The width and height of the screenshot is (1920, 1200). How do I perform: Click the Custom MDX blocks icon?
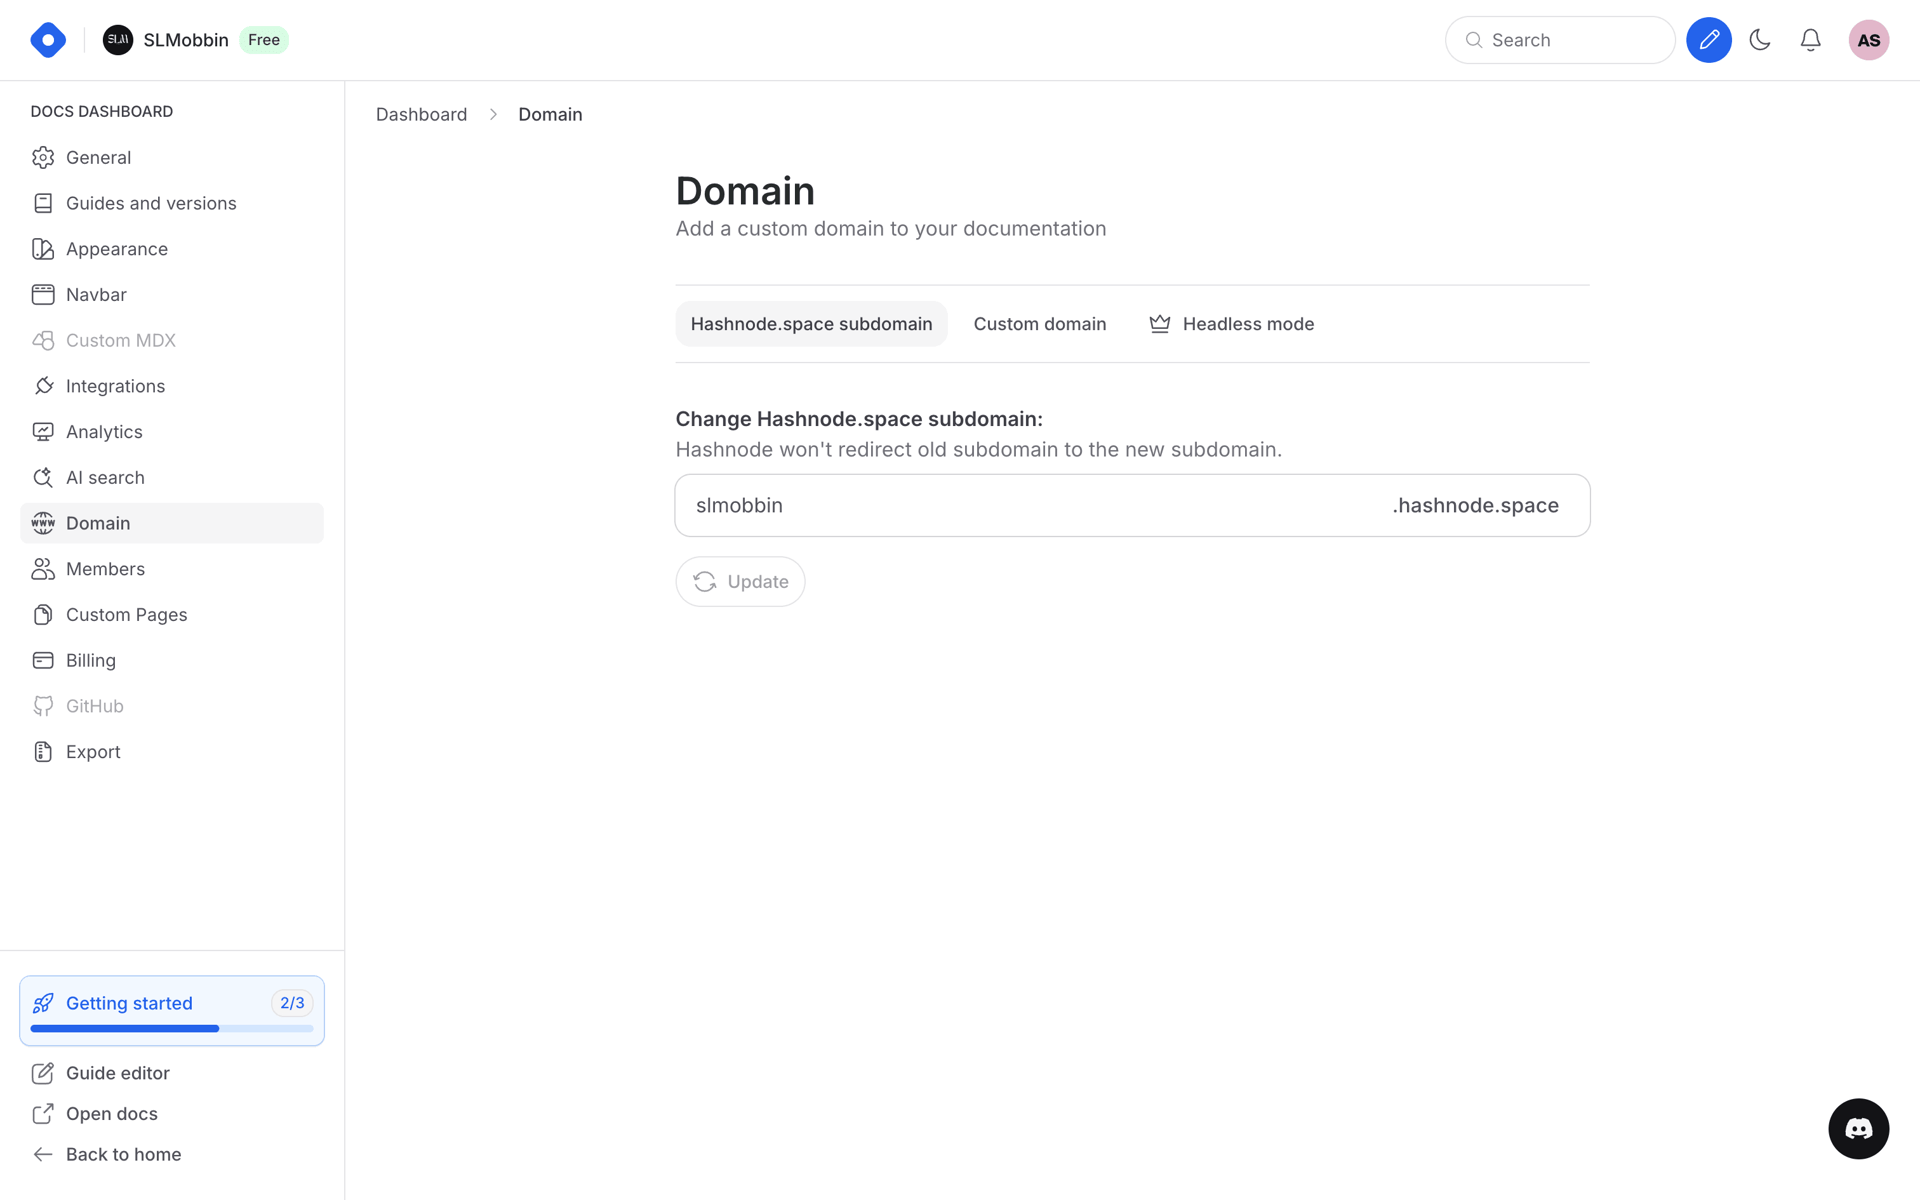point(43,340)
